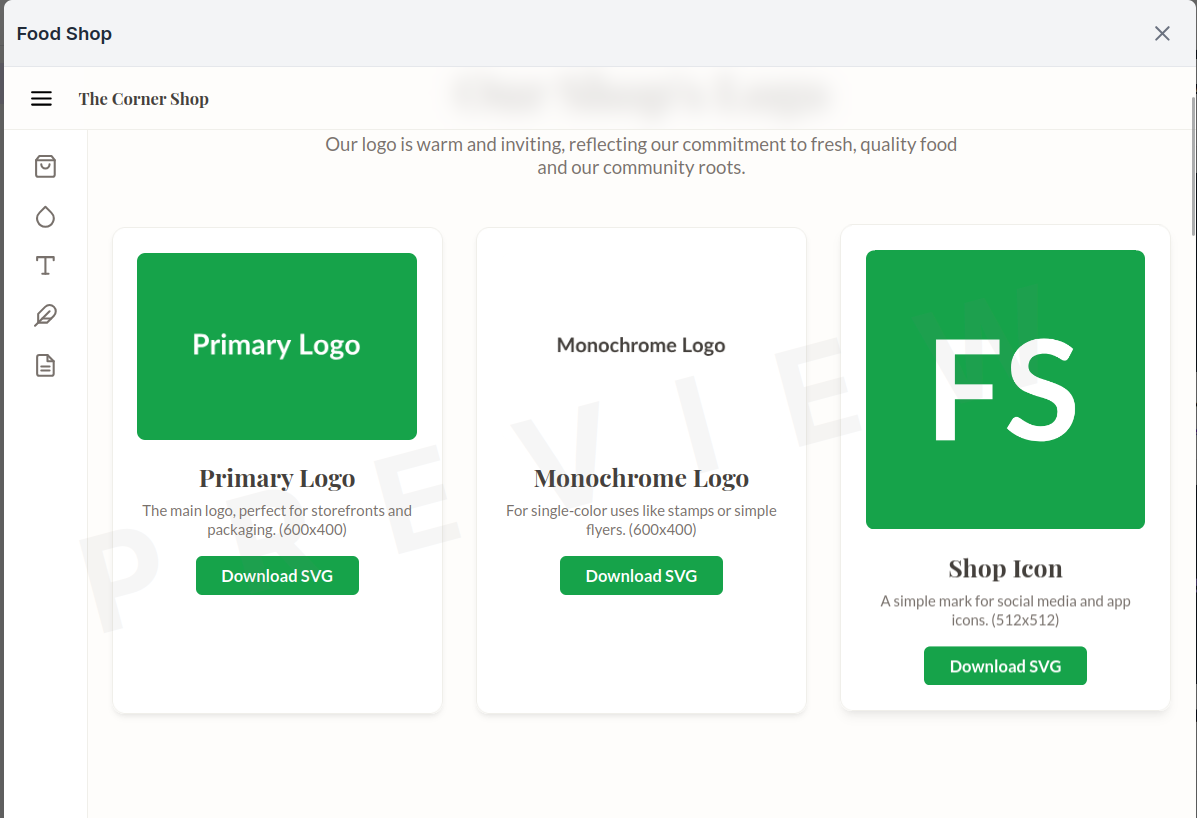Open the hamburger menu
The height and width of the screenshot is (818, 1197).
[41, 99]
